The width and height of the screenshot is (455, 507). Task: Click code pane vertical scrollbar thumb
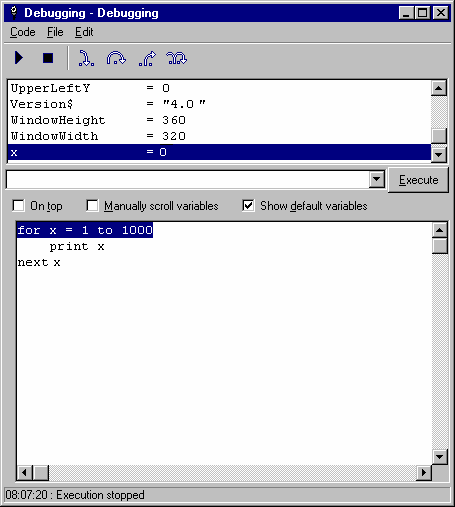440,246
